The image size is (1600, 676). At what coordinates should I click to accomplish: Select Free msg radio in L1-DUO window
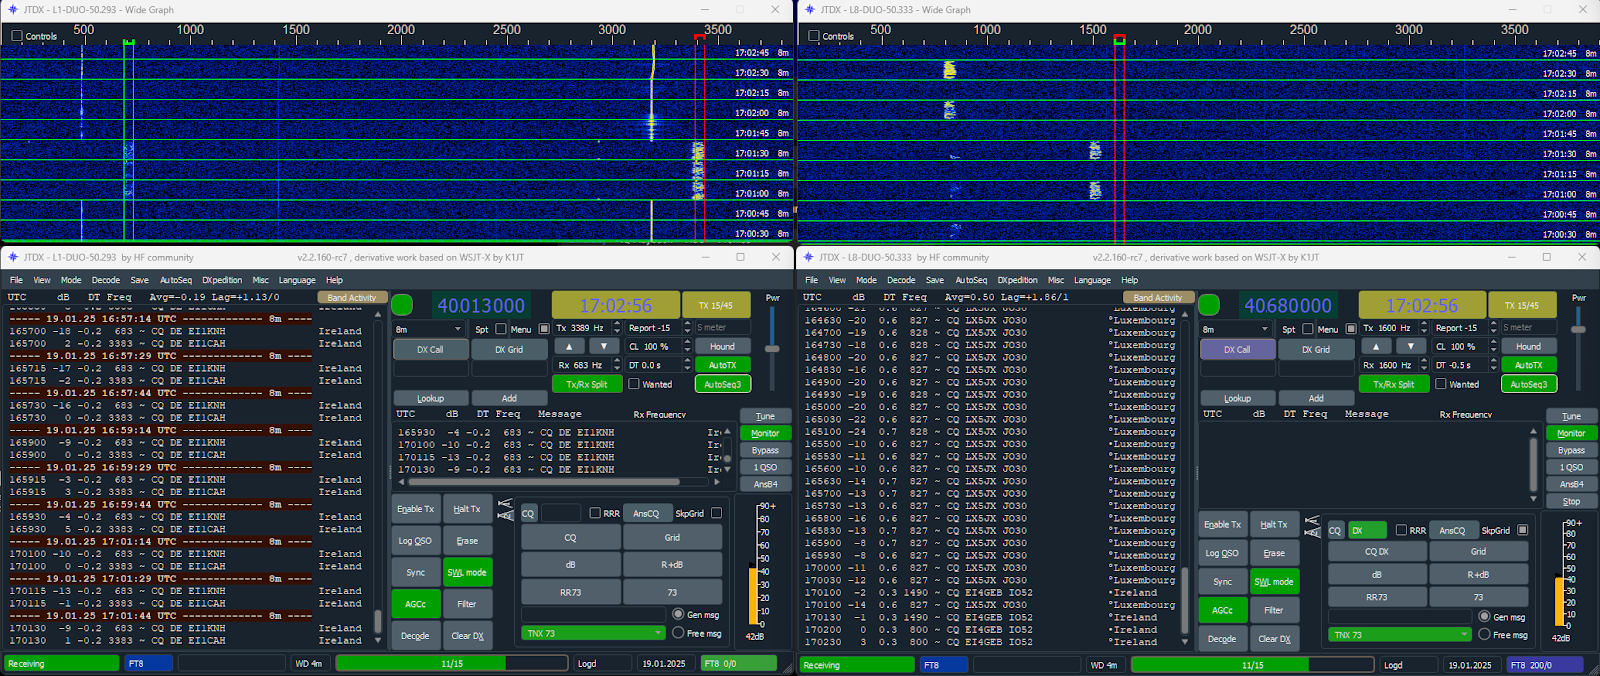click(678, 633)
